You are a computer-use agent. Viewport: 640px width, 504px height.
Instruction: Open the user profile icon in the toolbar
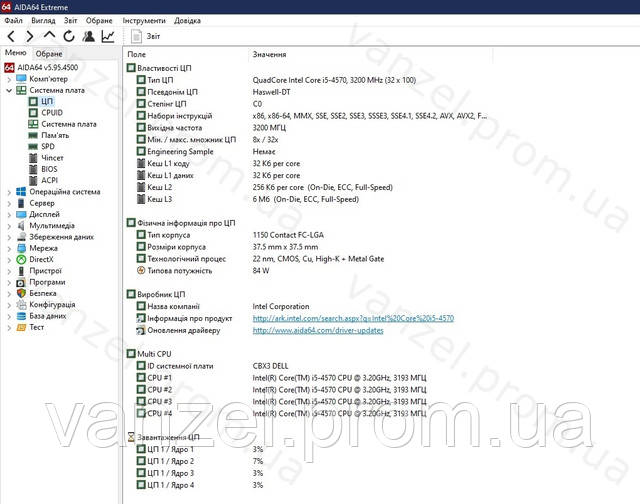pyautogui.click(x=88, y=37)
